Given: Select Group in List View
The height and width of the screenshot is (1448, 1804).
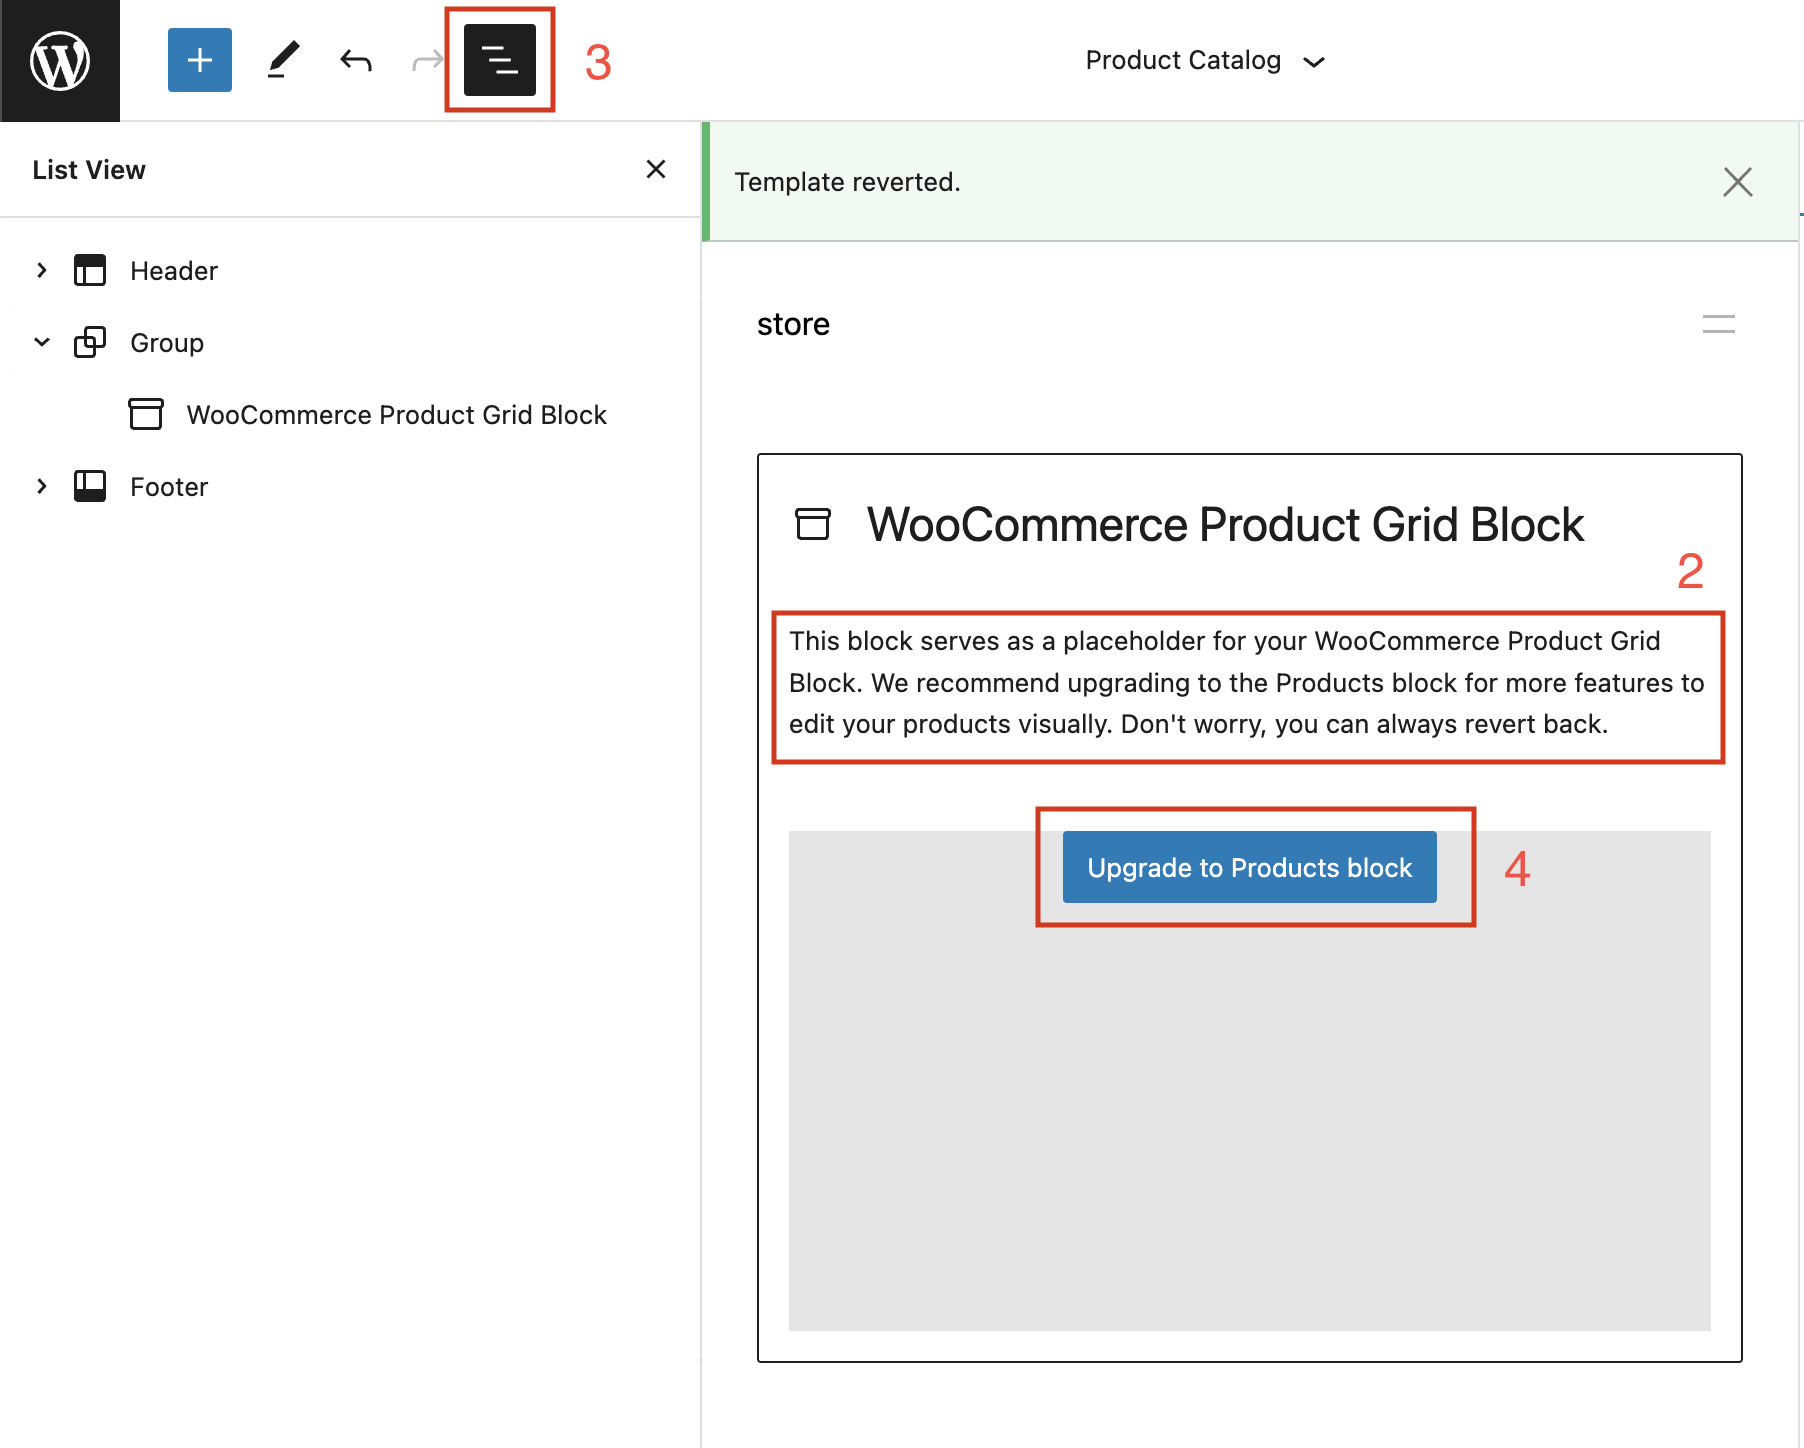Looking at the screenshot, I should tap(167, 343).
